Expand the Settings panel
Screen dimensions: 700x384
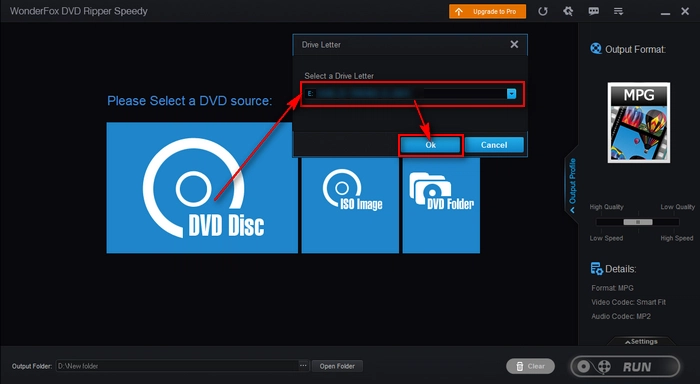pyautogui.click(x=641, y=342)
